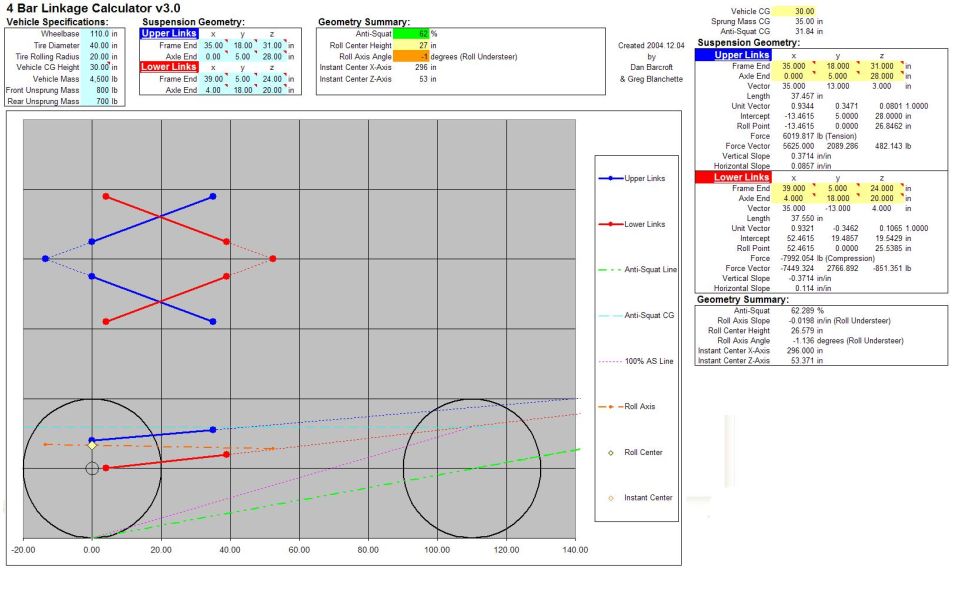Select right-panel Upper Links Axle End z 28.000
960x602 pixels.
(x=882, y=76)
